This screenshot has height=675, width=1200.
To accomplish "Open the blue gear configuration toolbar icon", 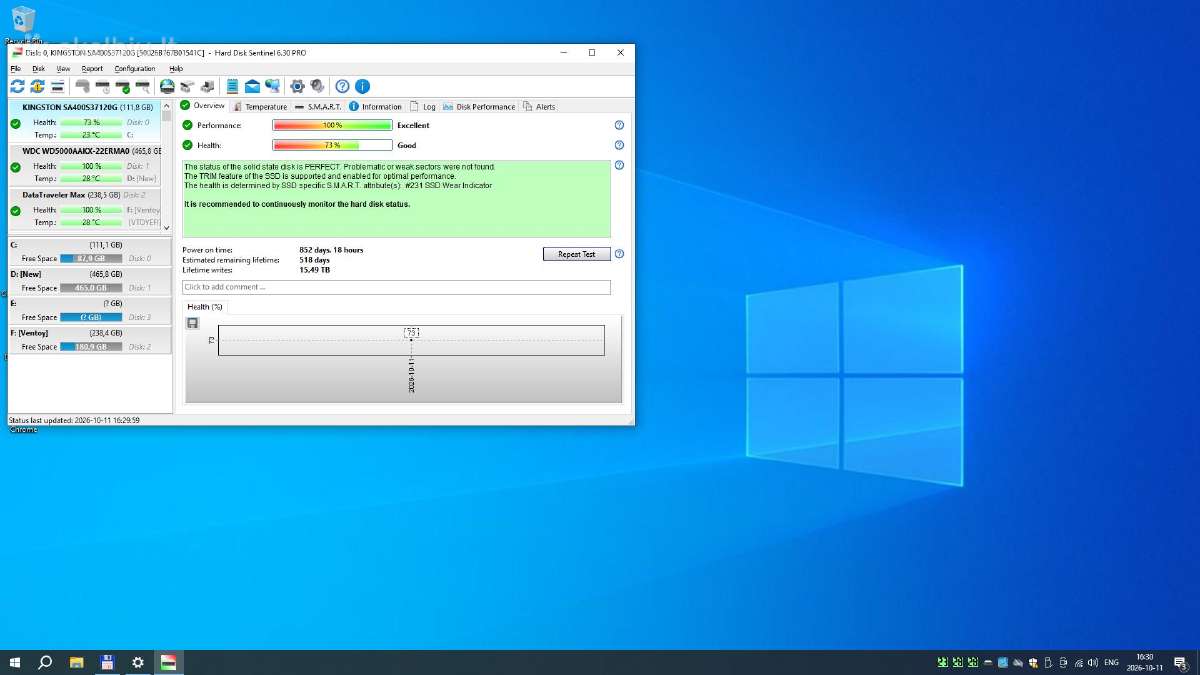I will (x=297, y=86).
